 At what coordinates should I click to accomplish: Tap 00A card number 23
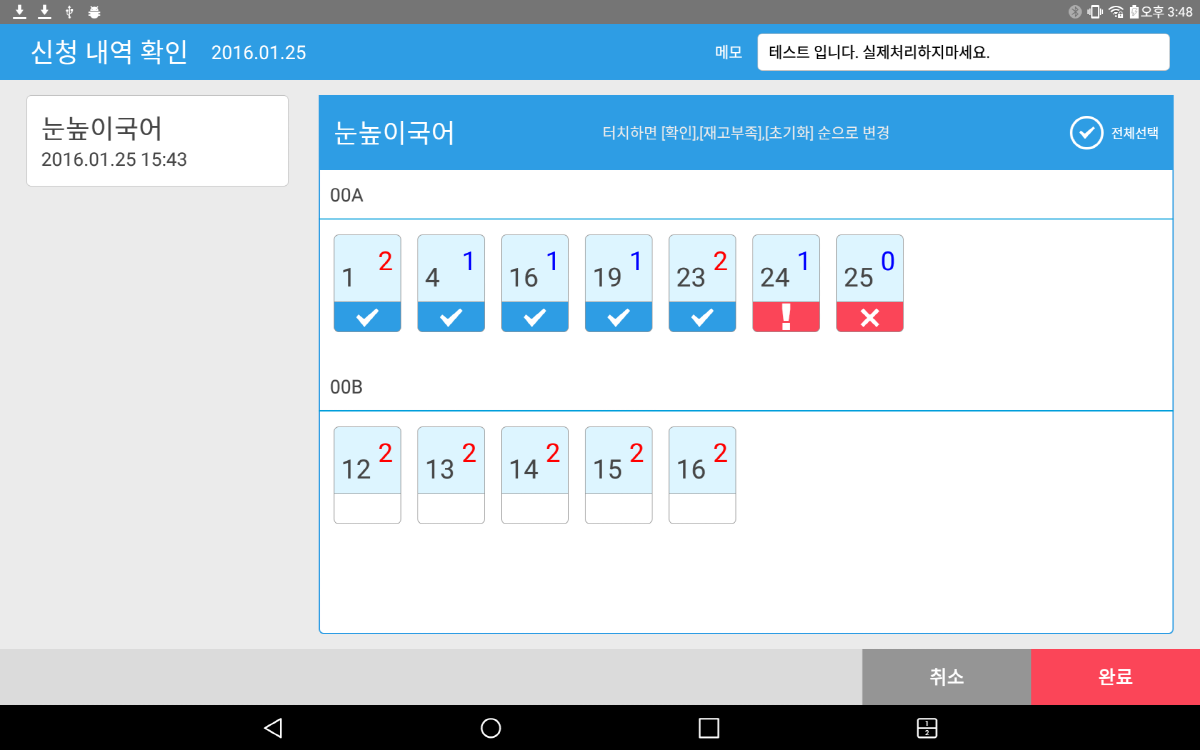click(x=702, y=283)
